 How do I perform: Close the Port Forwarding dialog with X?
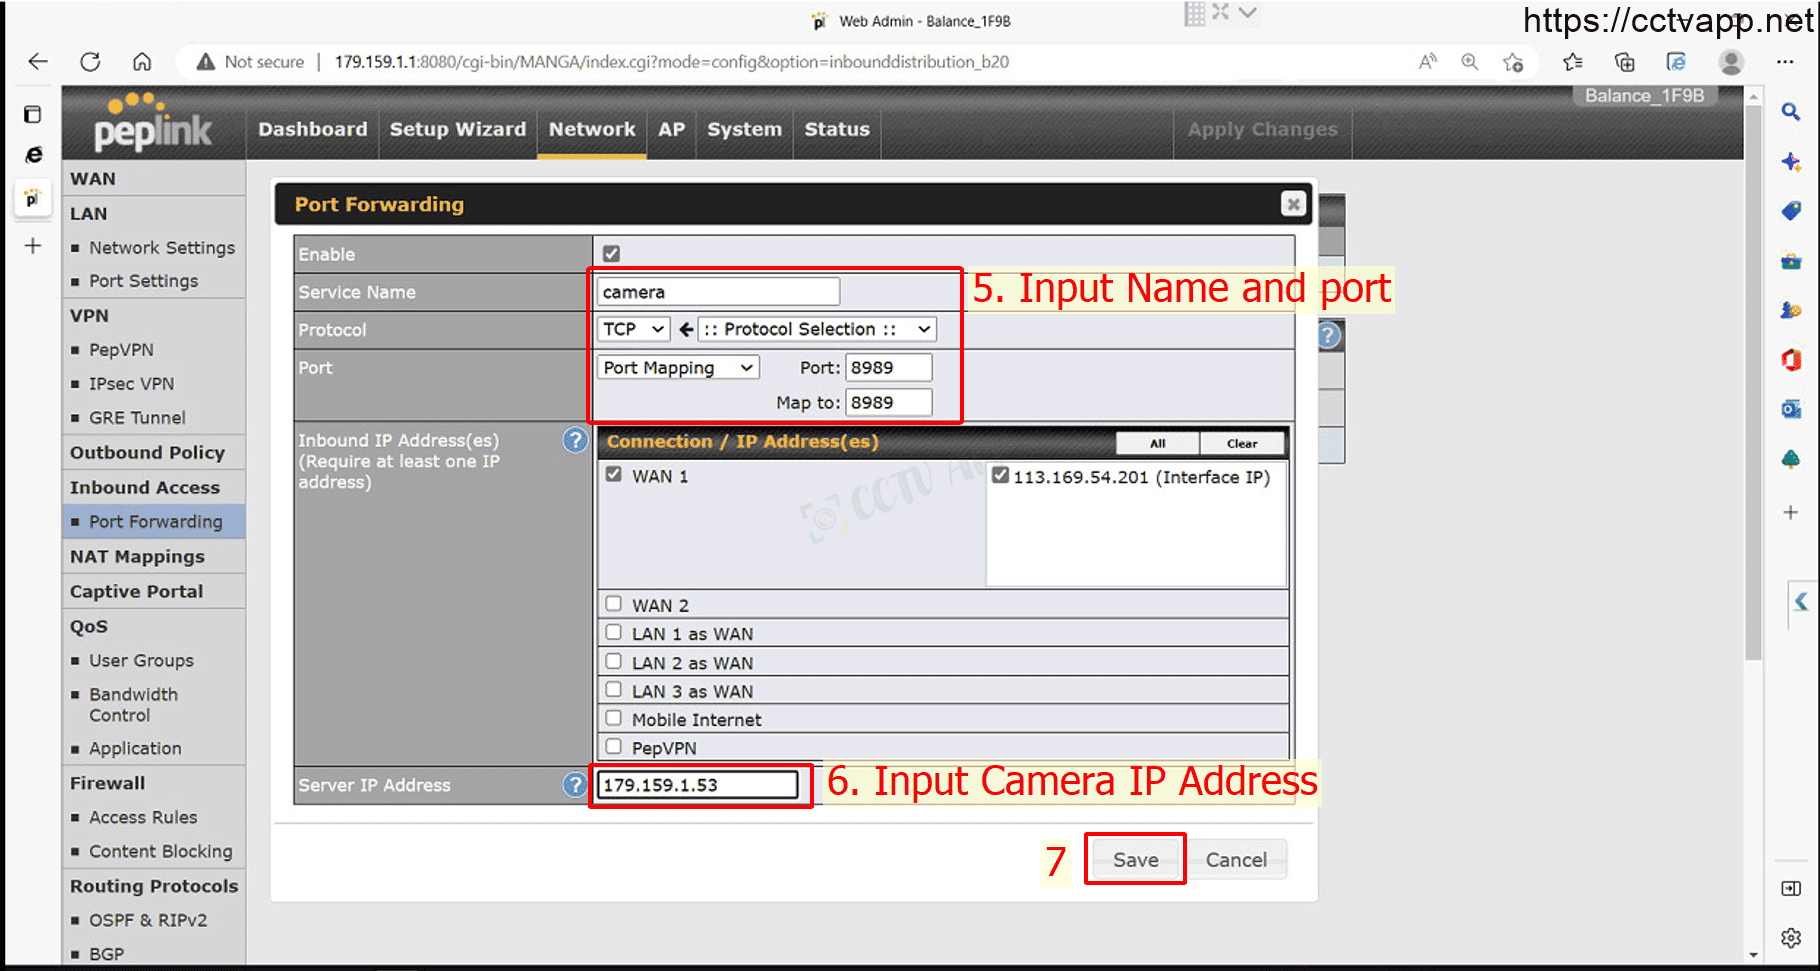click(x=1293, y=204)
